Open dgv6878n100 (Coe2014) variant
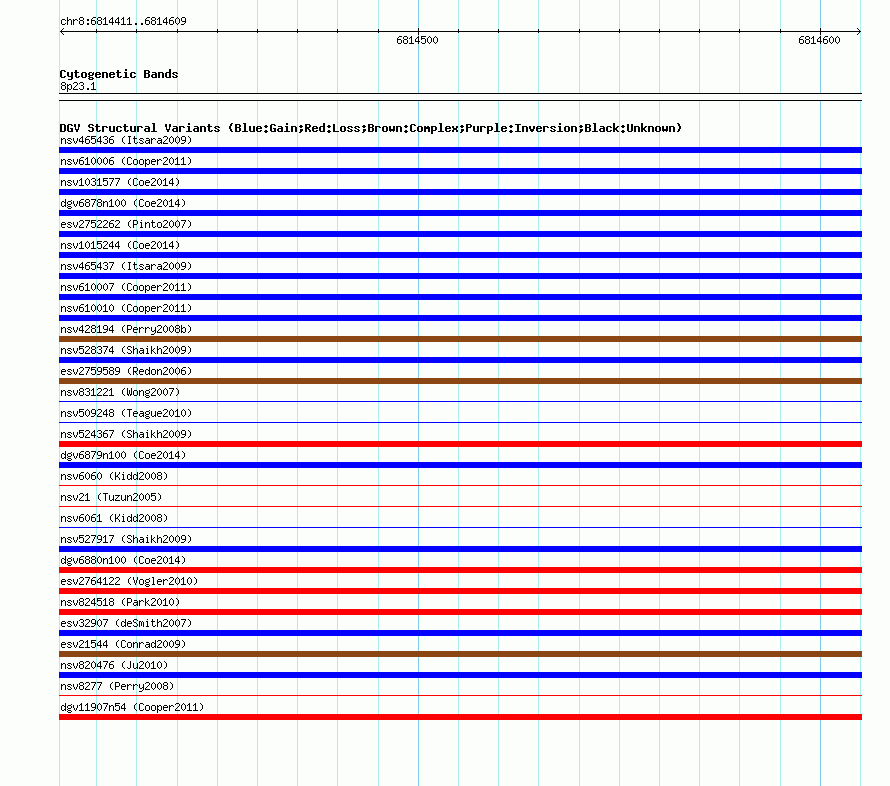The width and height of the screenshot is (890, 786). (x=123, y=203)
